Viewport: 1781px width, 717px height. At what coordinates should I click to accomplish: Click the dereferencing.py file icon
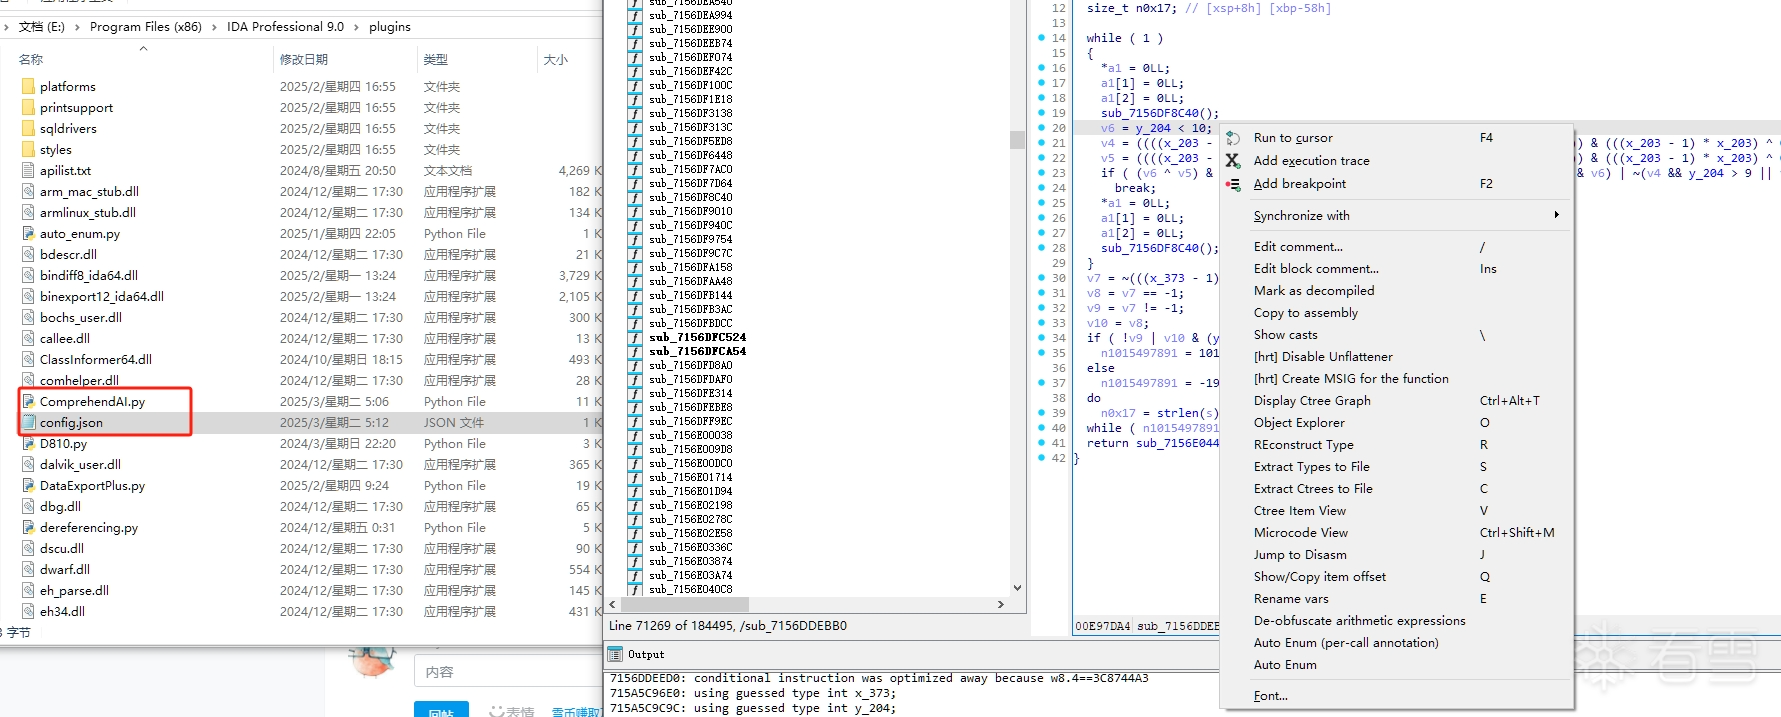(x=28, y=528)
